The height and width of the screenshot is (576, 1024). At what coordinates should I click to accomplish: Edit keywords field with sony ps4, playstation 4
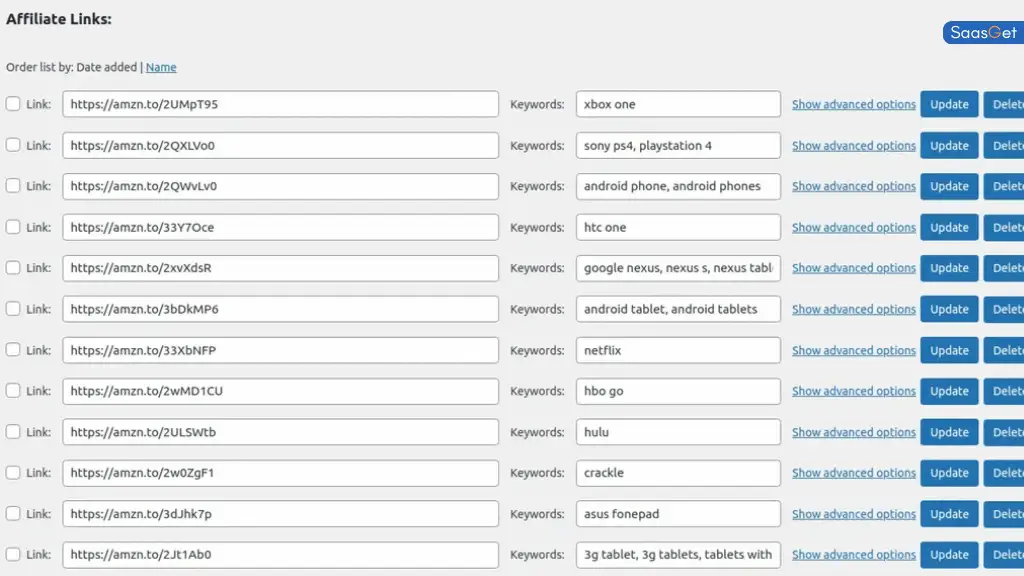678,146
